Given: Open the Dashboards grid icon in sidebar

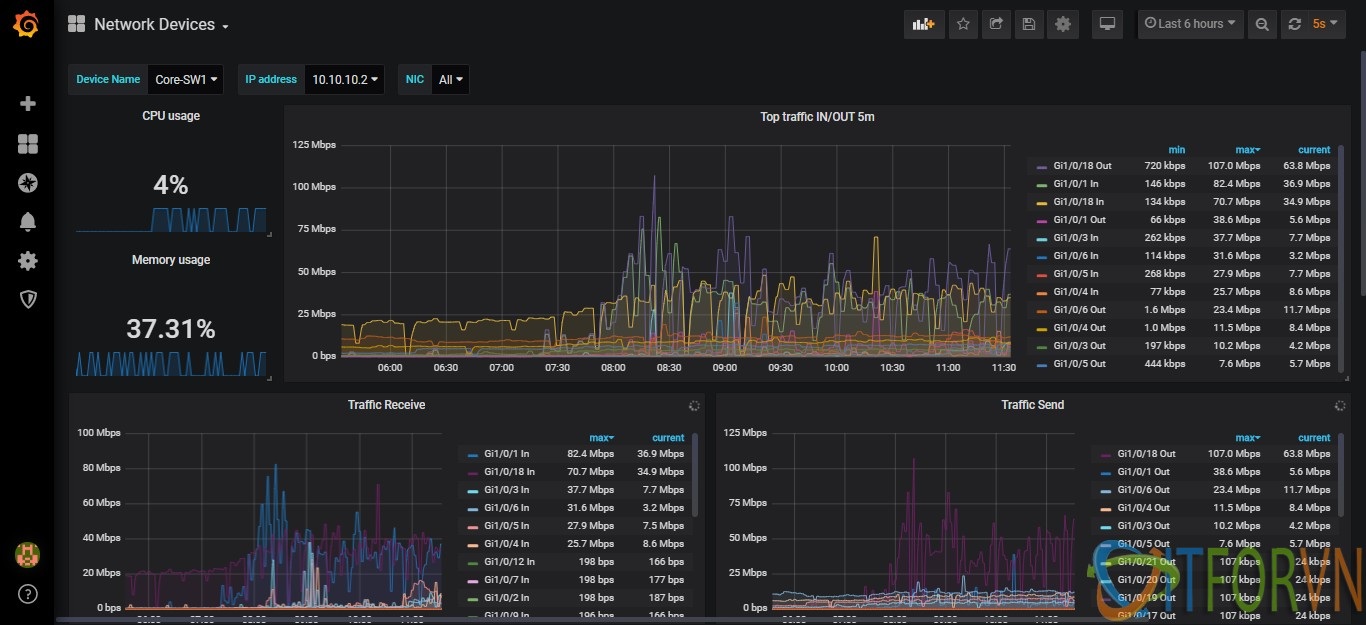Looking at the screenshot, I should pyautogui.click(x=28, y=145).
